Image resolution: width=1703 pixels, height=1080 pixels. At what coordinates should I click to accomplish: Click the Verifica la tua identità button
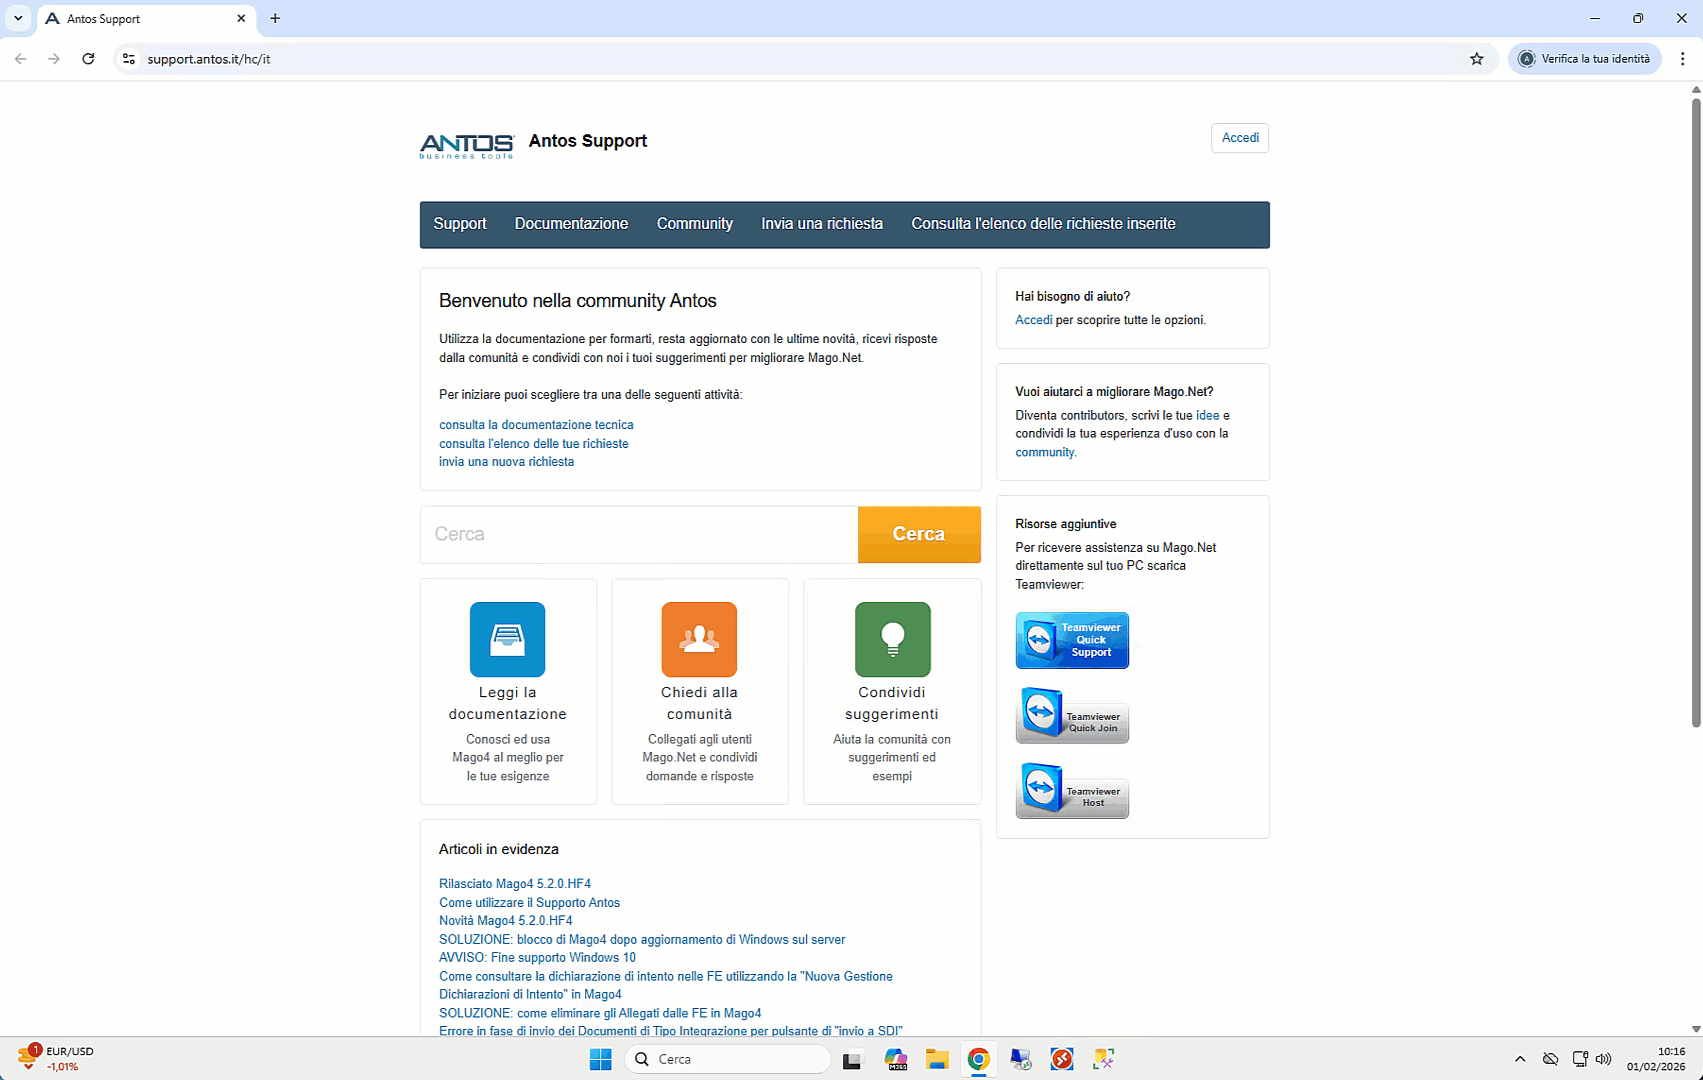click(1585, 59)
